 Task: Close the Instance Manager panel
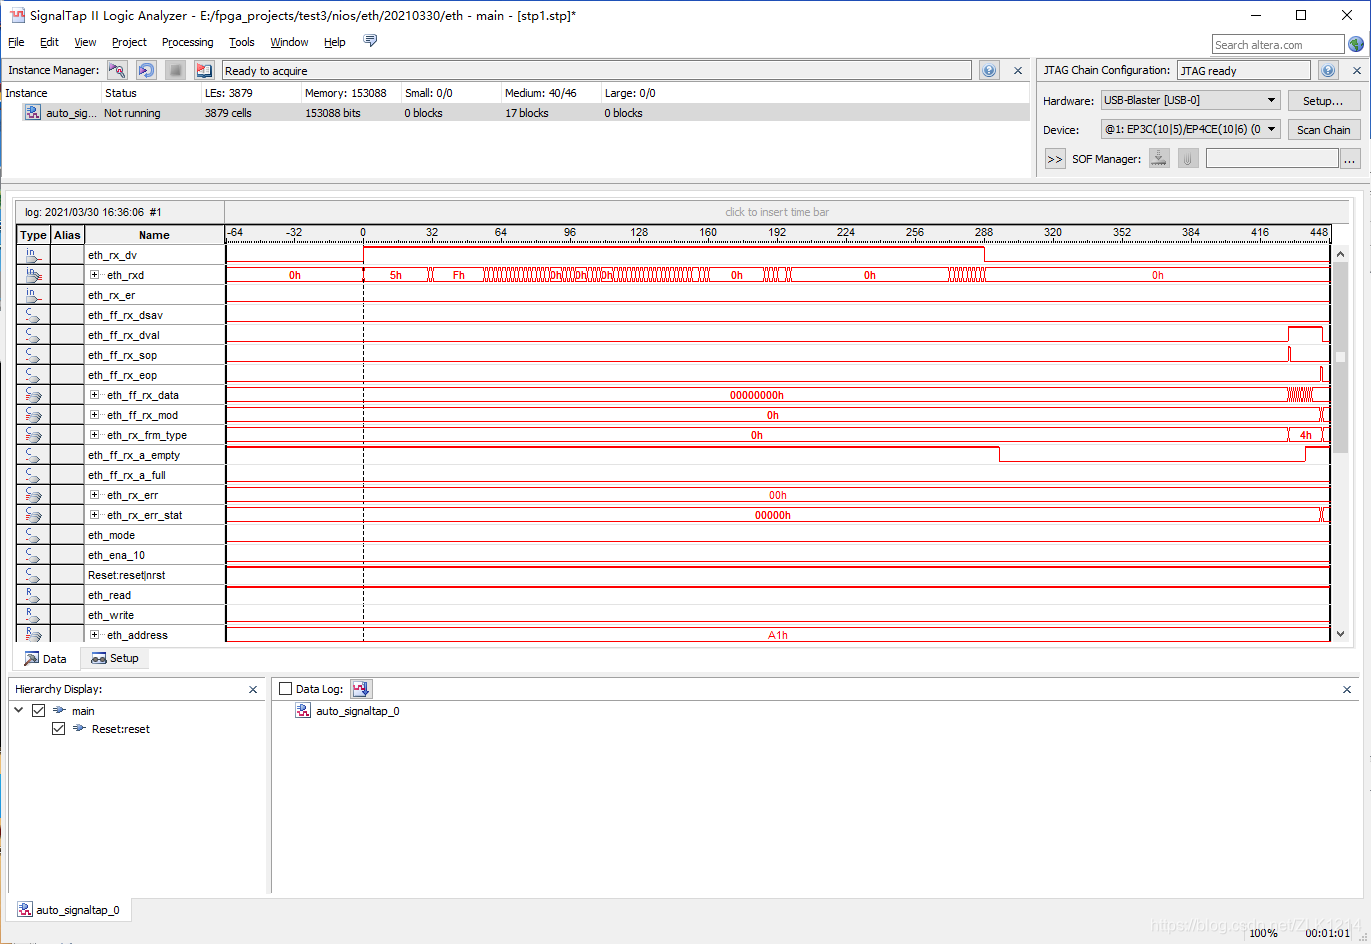pyautogui.click(x=1018, y=70)
